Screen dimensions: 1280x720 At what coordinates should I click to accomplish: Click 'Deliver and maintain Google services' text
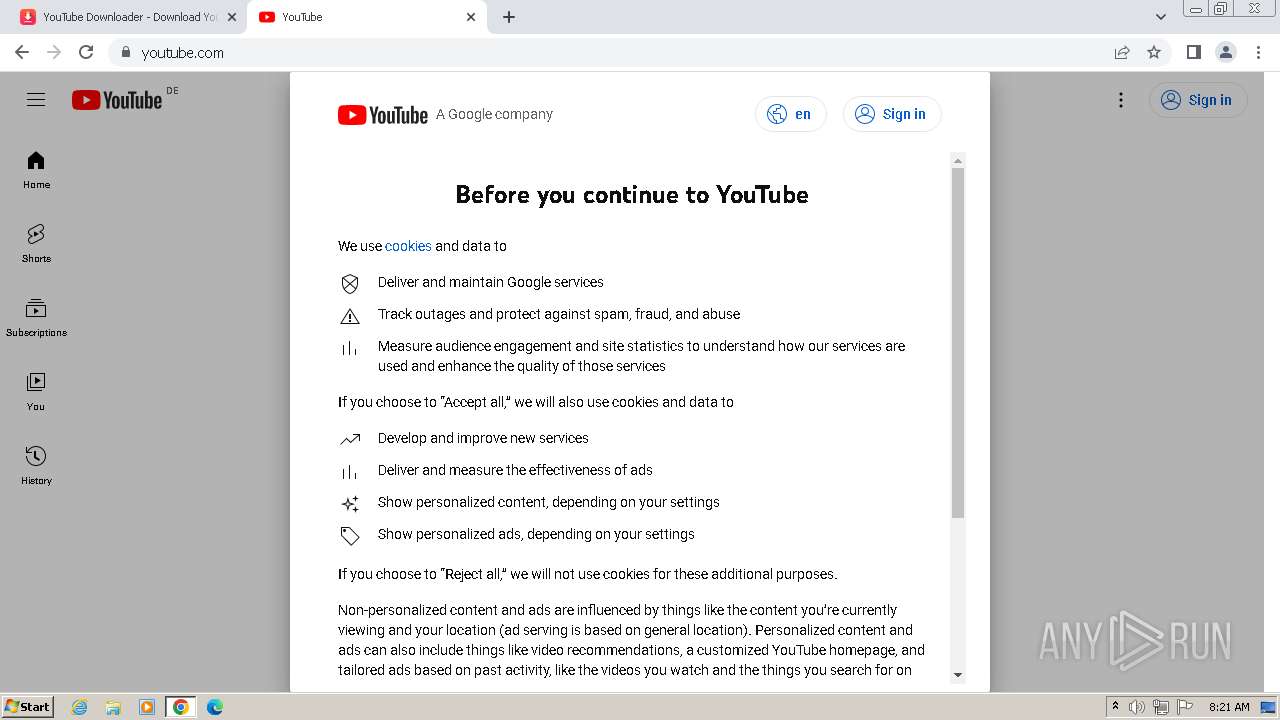(491, 282)
